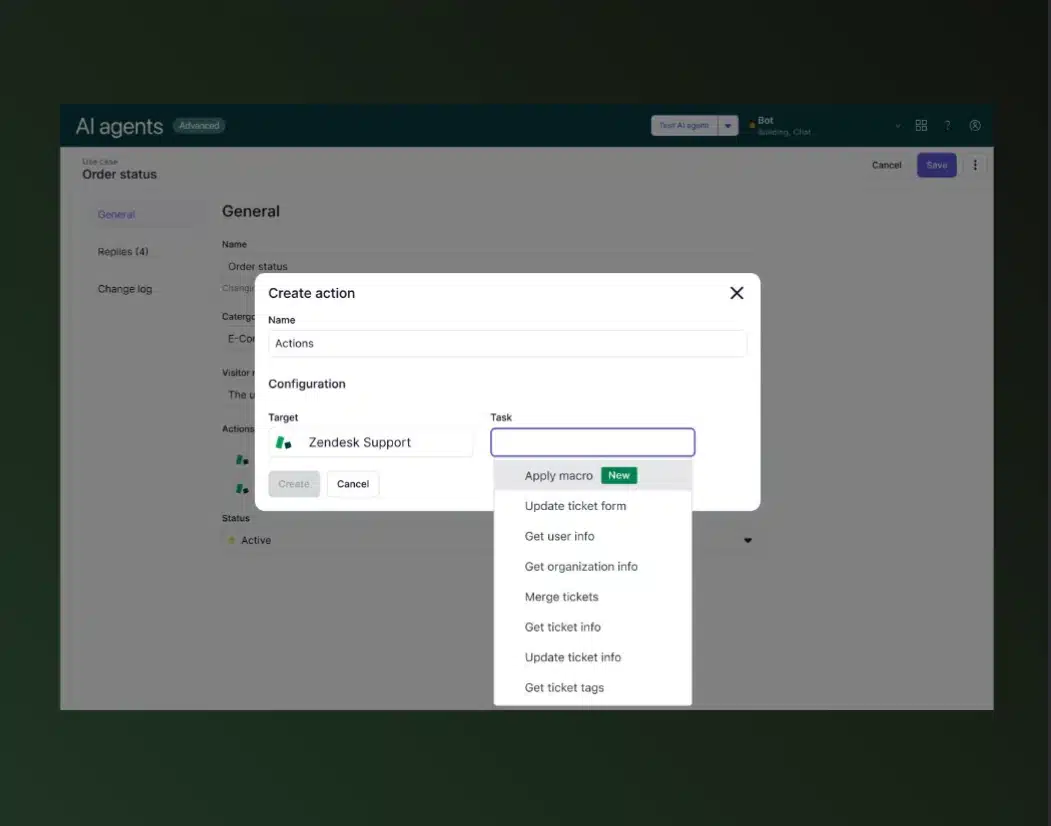Viewport: 1051px width, 826px height.
Task: Pick Get organization info task
Action: click(x=581, y=567)
